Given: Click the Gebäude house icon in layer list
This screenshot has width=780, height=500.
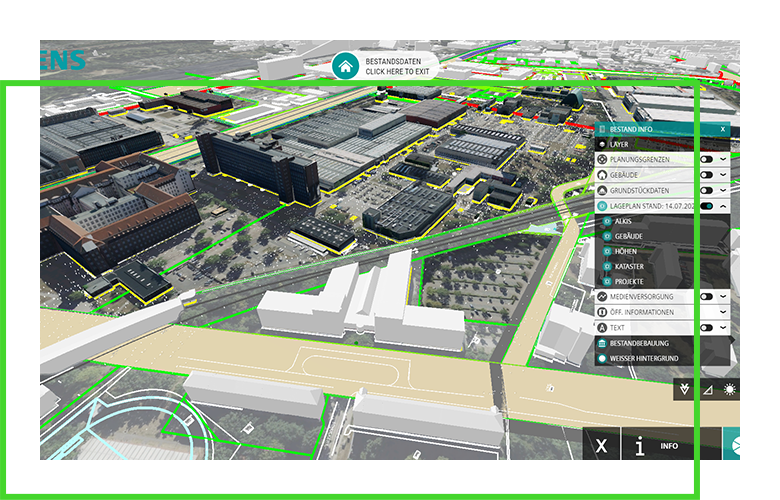Looking at the screenshot, I should point(602,175).
